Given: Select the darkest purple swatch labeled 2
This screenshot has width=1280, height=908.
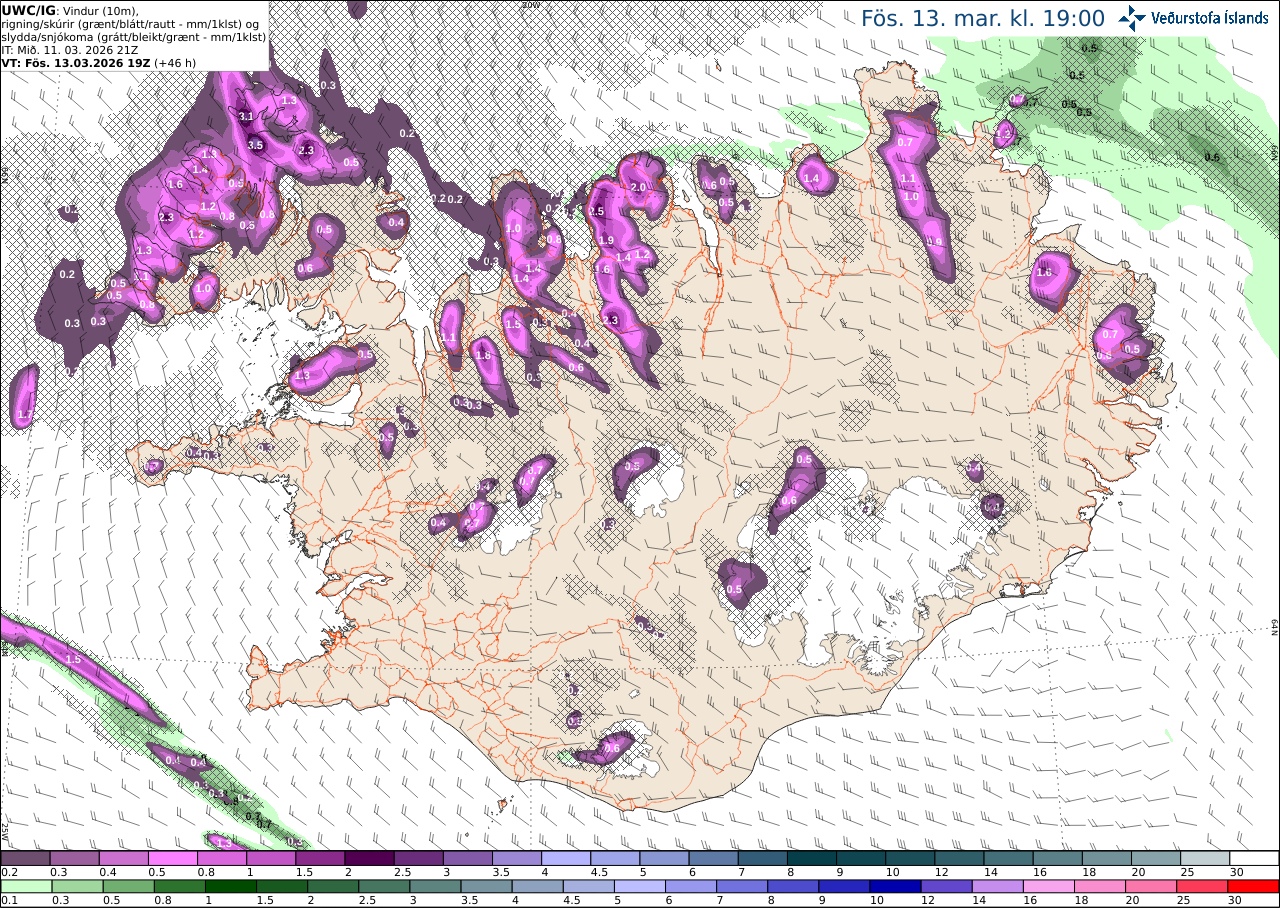Looking at the screenshot, I should point(369,858).
